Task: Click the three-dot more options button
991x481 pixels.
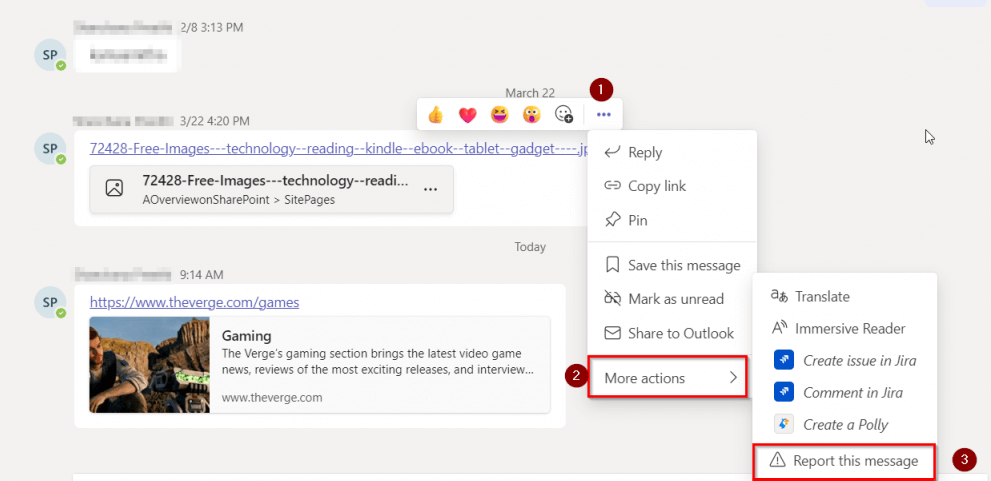Action: pos(603,114)
